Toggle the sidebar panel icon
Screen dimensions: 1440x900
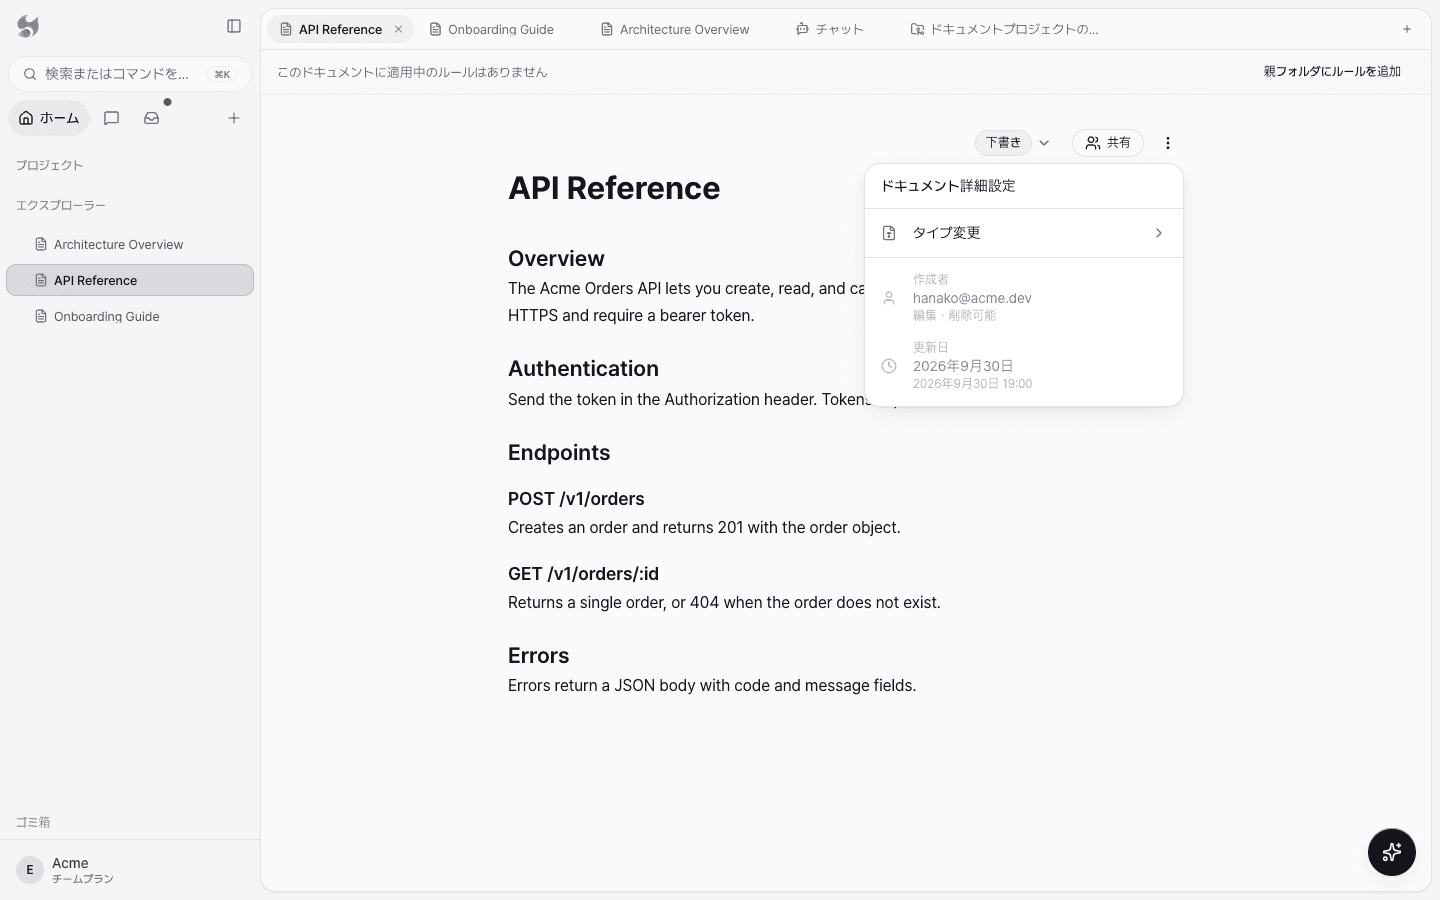(x=234, y=27)
